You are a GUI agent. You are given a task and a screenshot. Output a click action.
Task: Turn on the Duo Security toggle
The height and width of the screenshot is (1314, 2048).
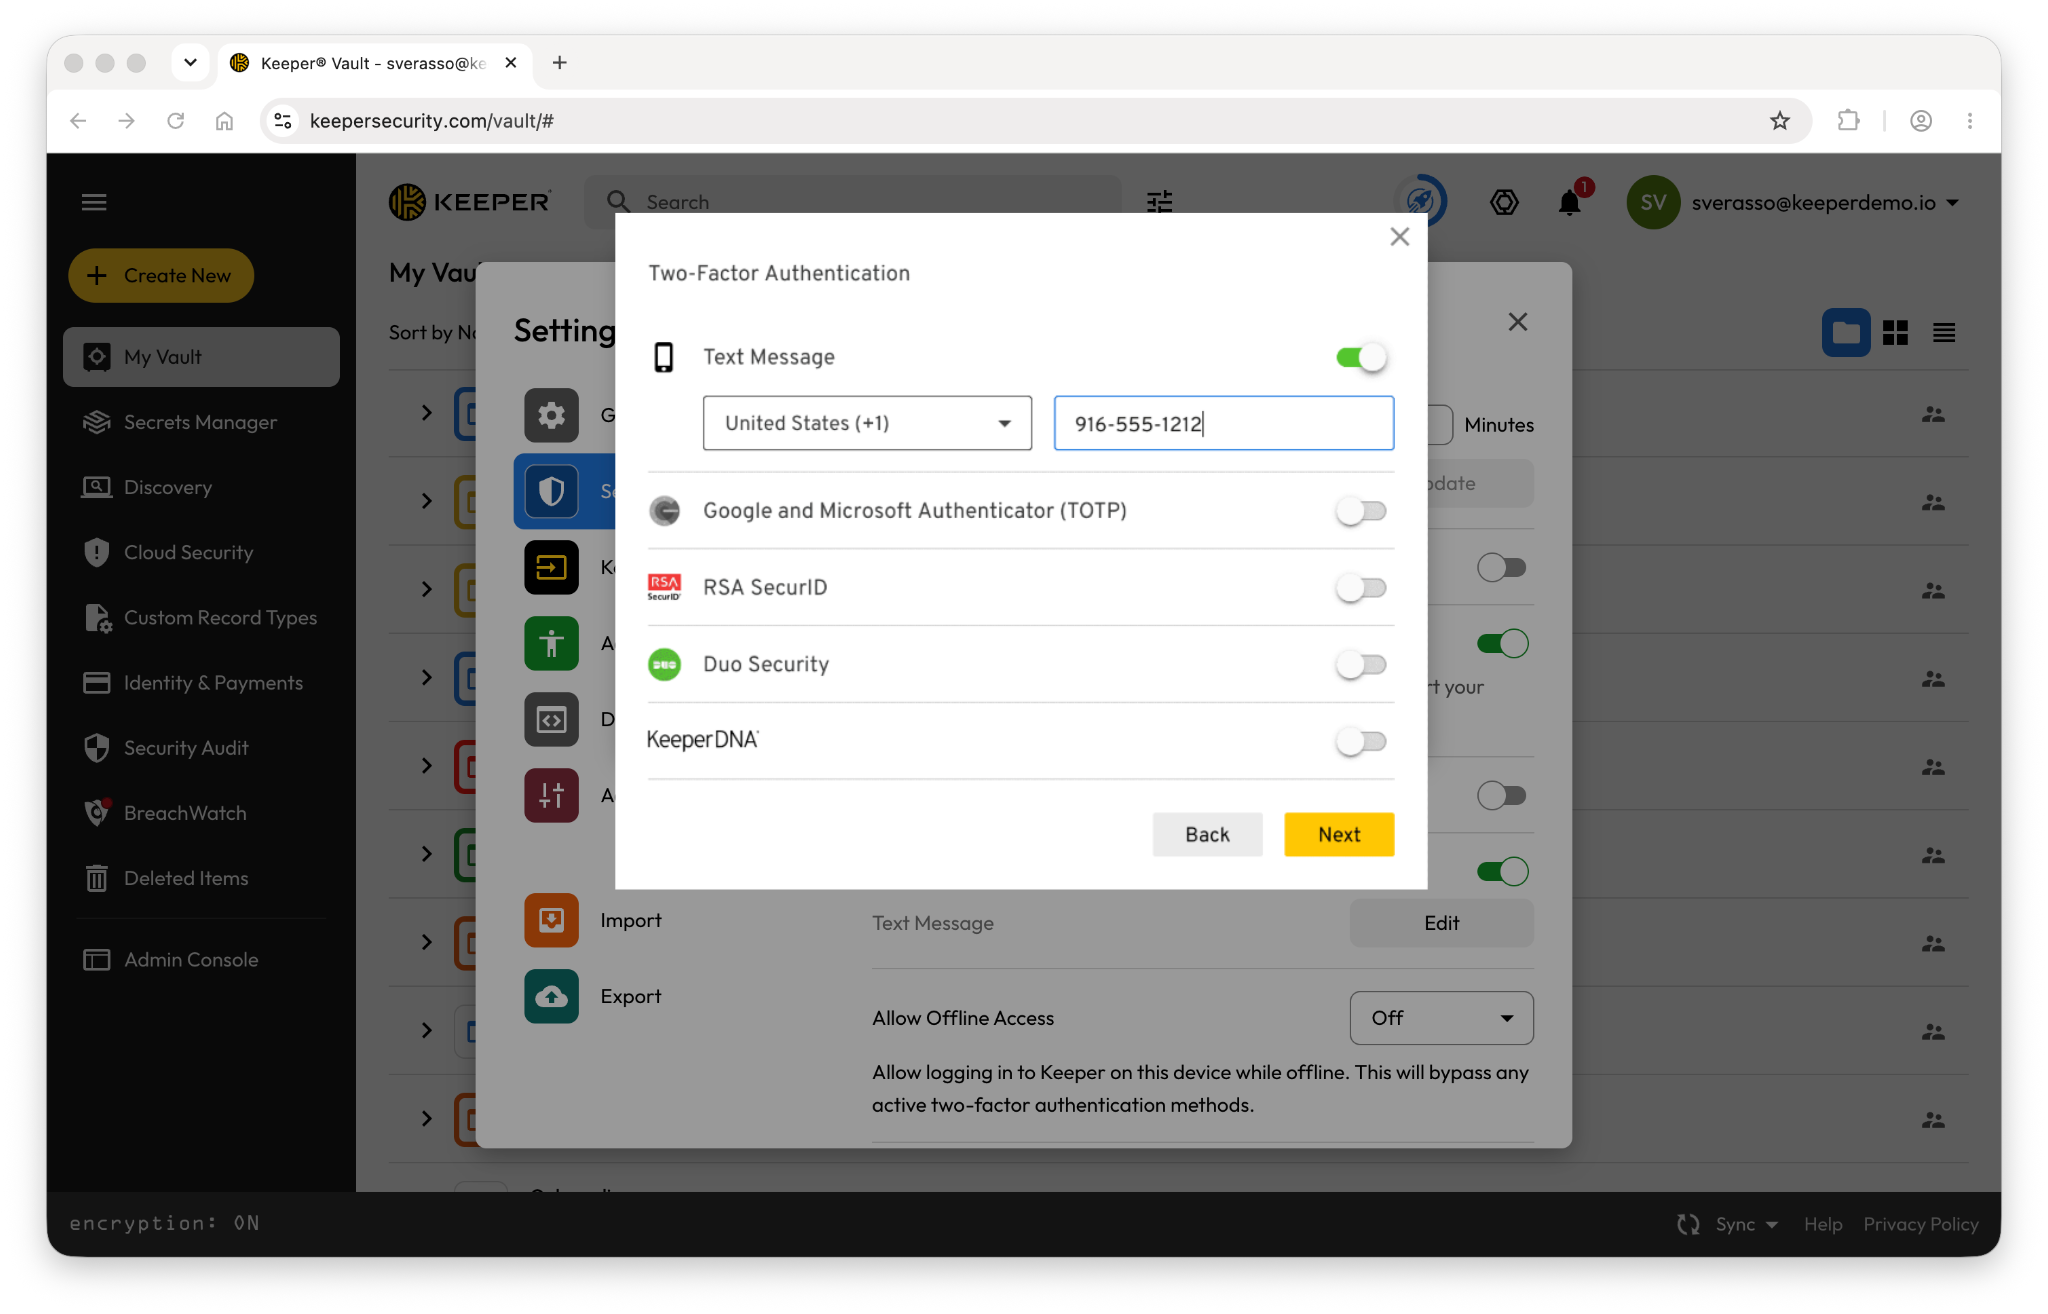[x=1361, y=665]
